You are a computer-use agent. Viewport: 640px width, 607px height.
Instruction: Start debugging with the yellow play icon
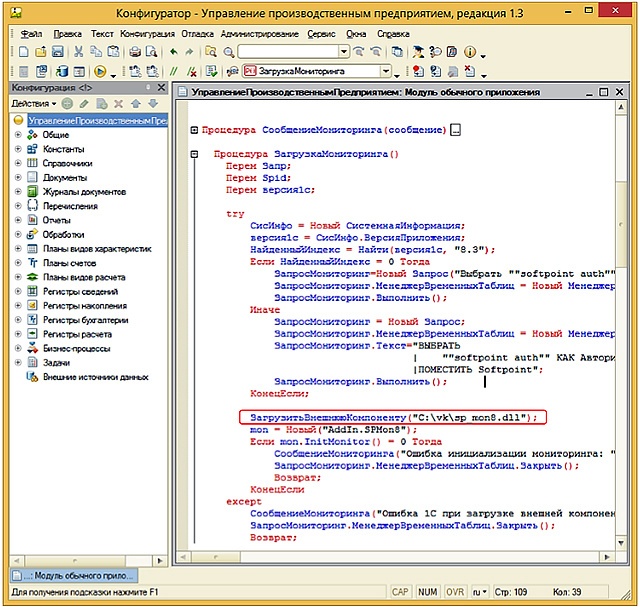click(100, 72)
